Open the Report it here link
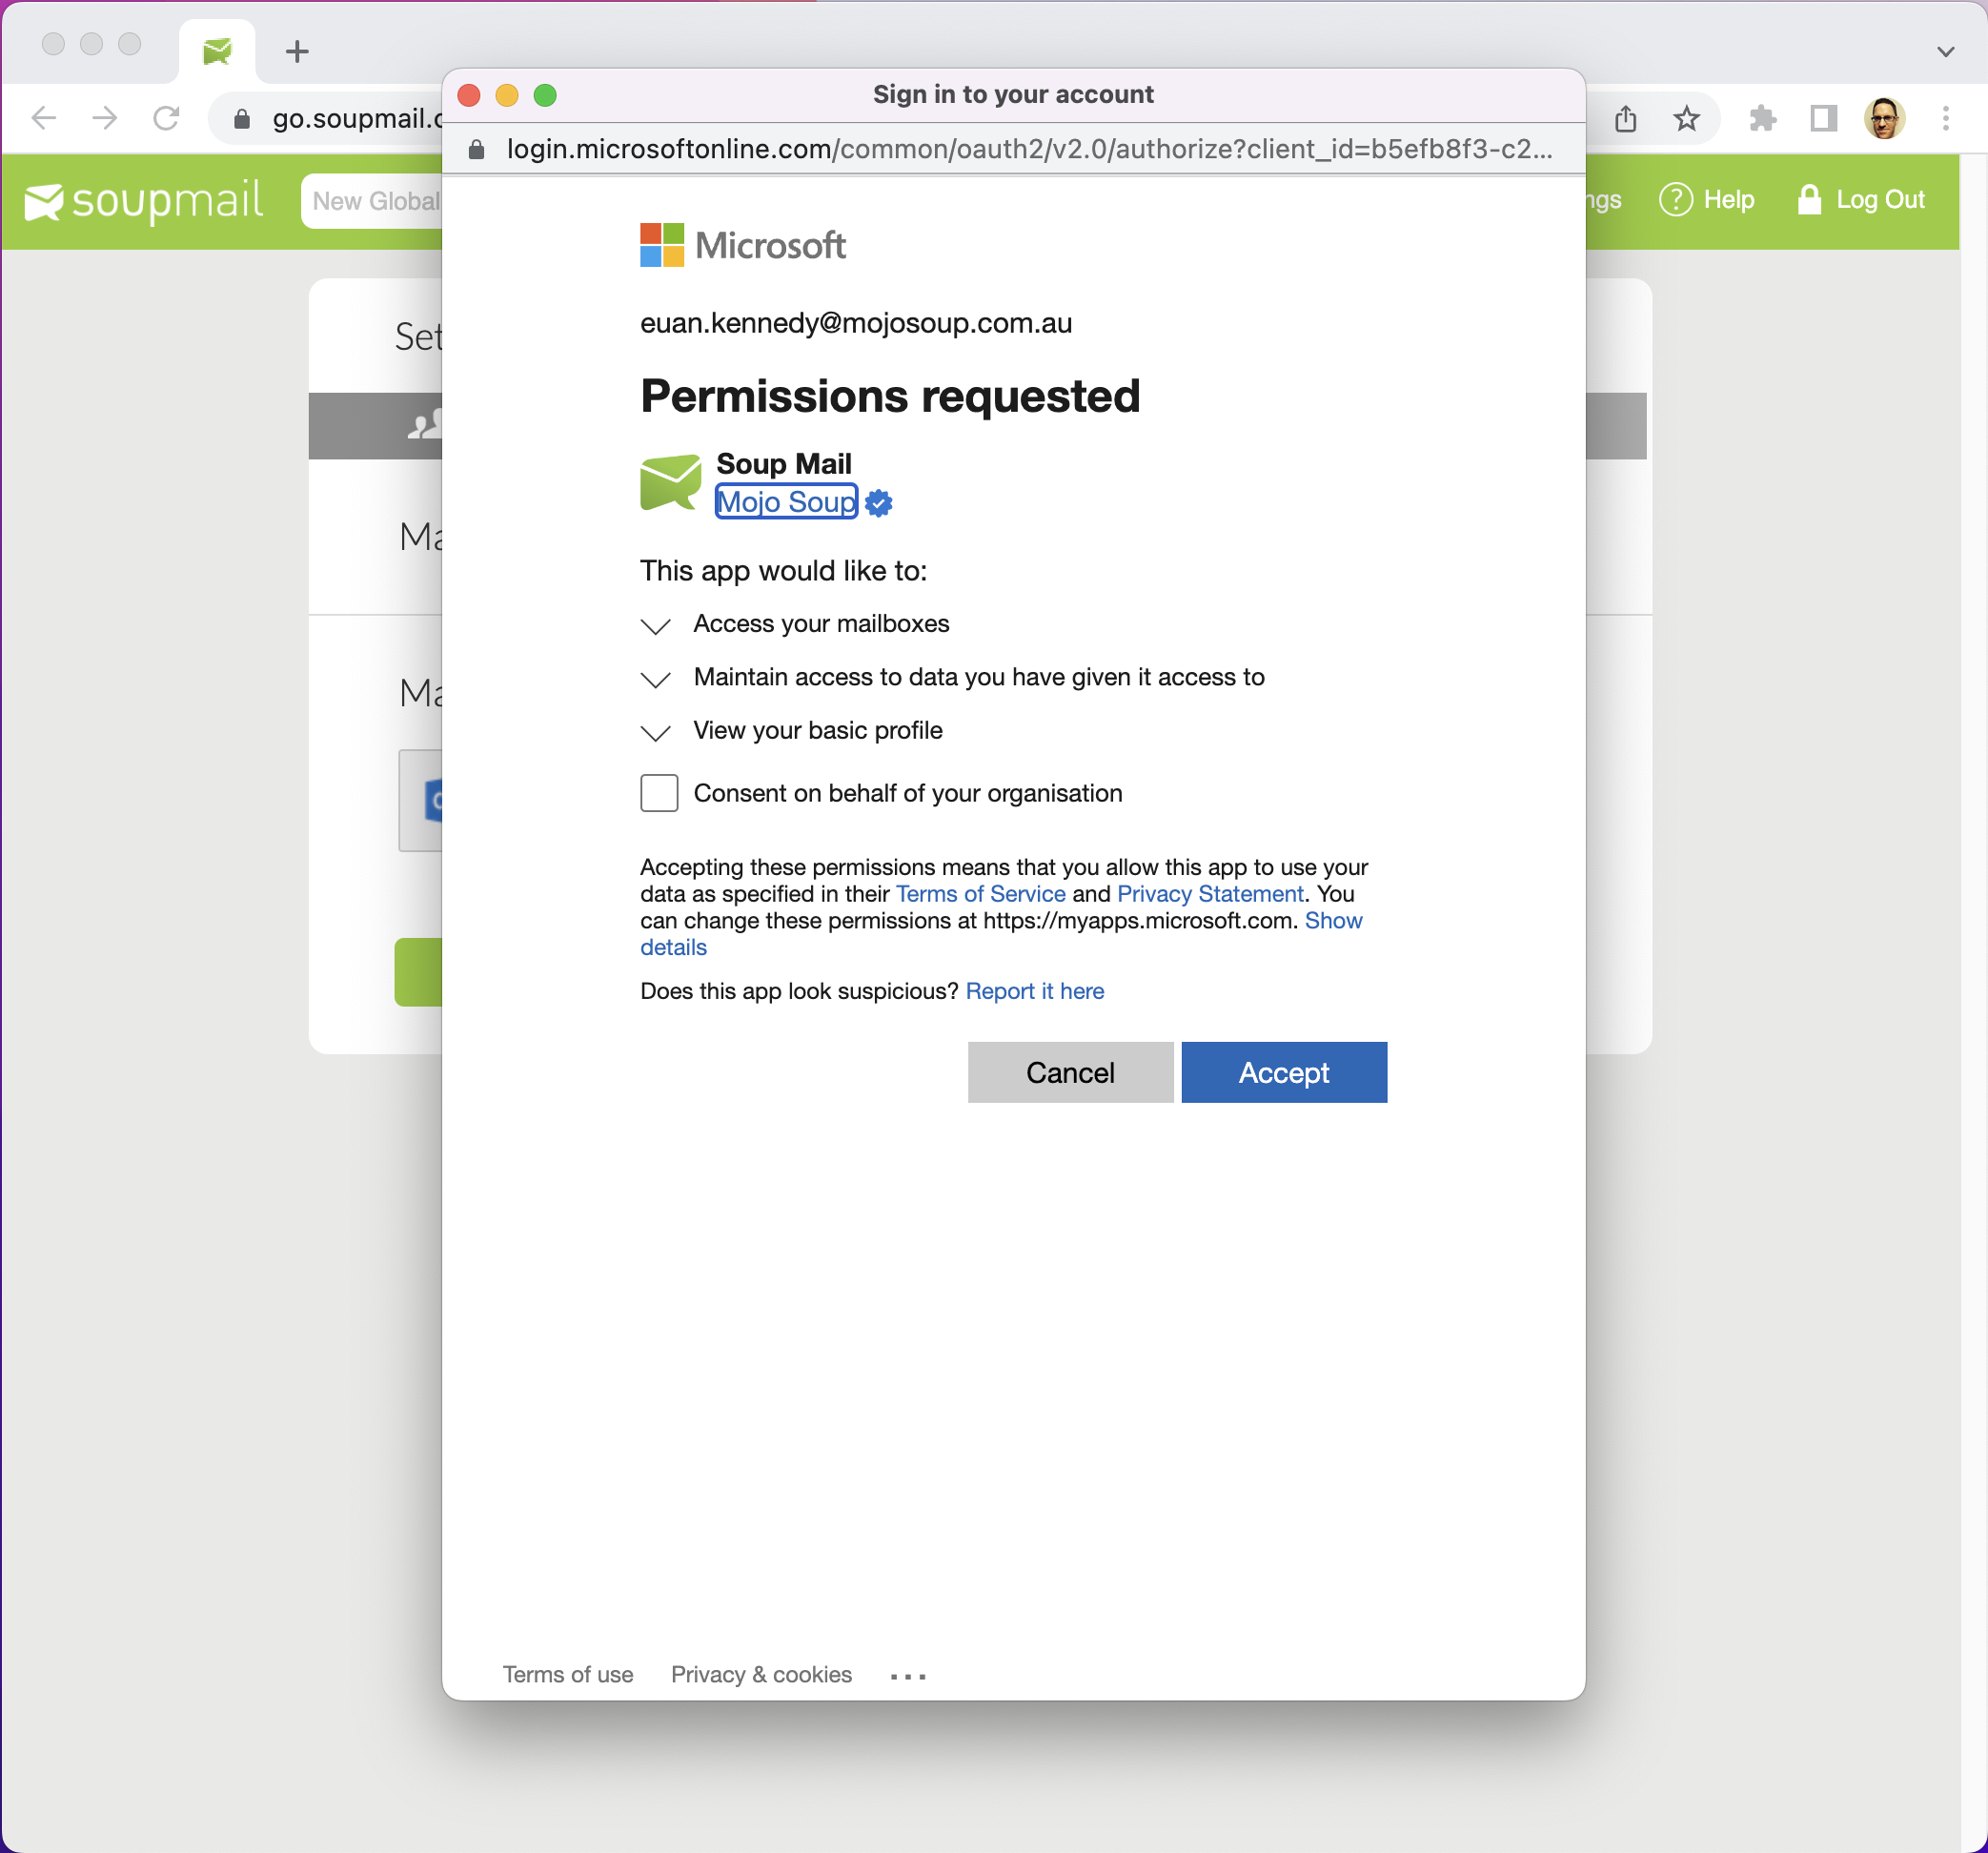This screenshot has height=1853, width=1988. pyautogui.click(x=1035, y=991)
